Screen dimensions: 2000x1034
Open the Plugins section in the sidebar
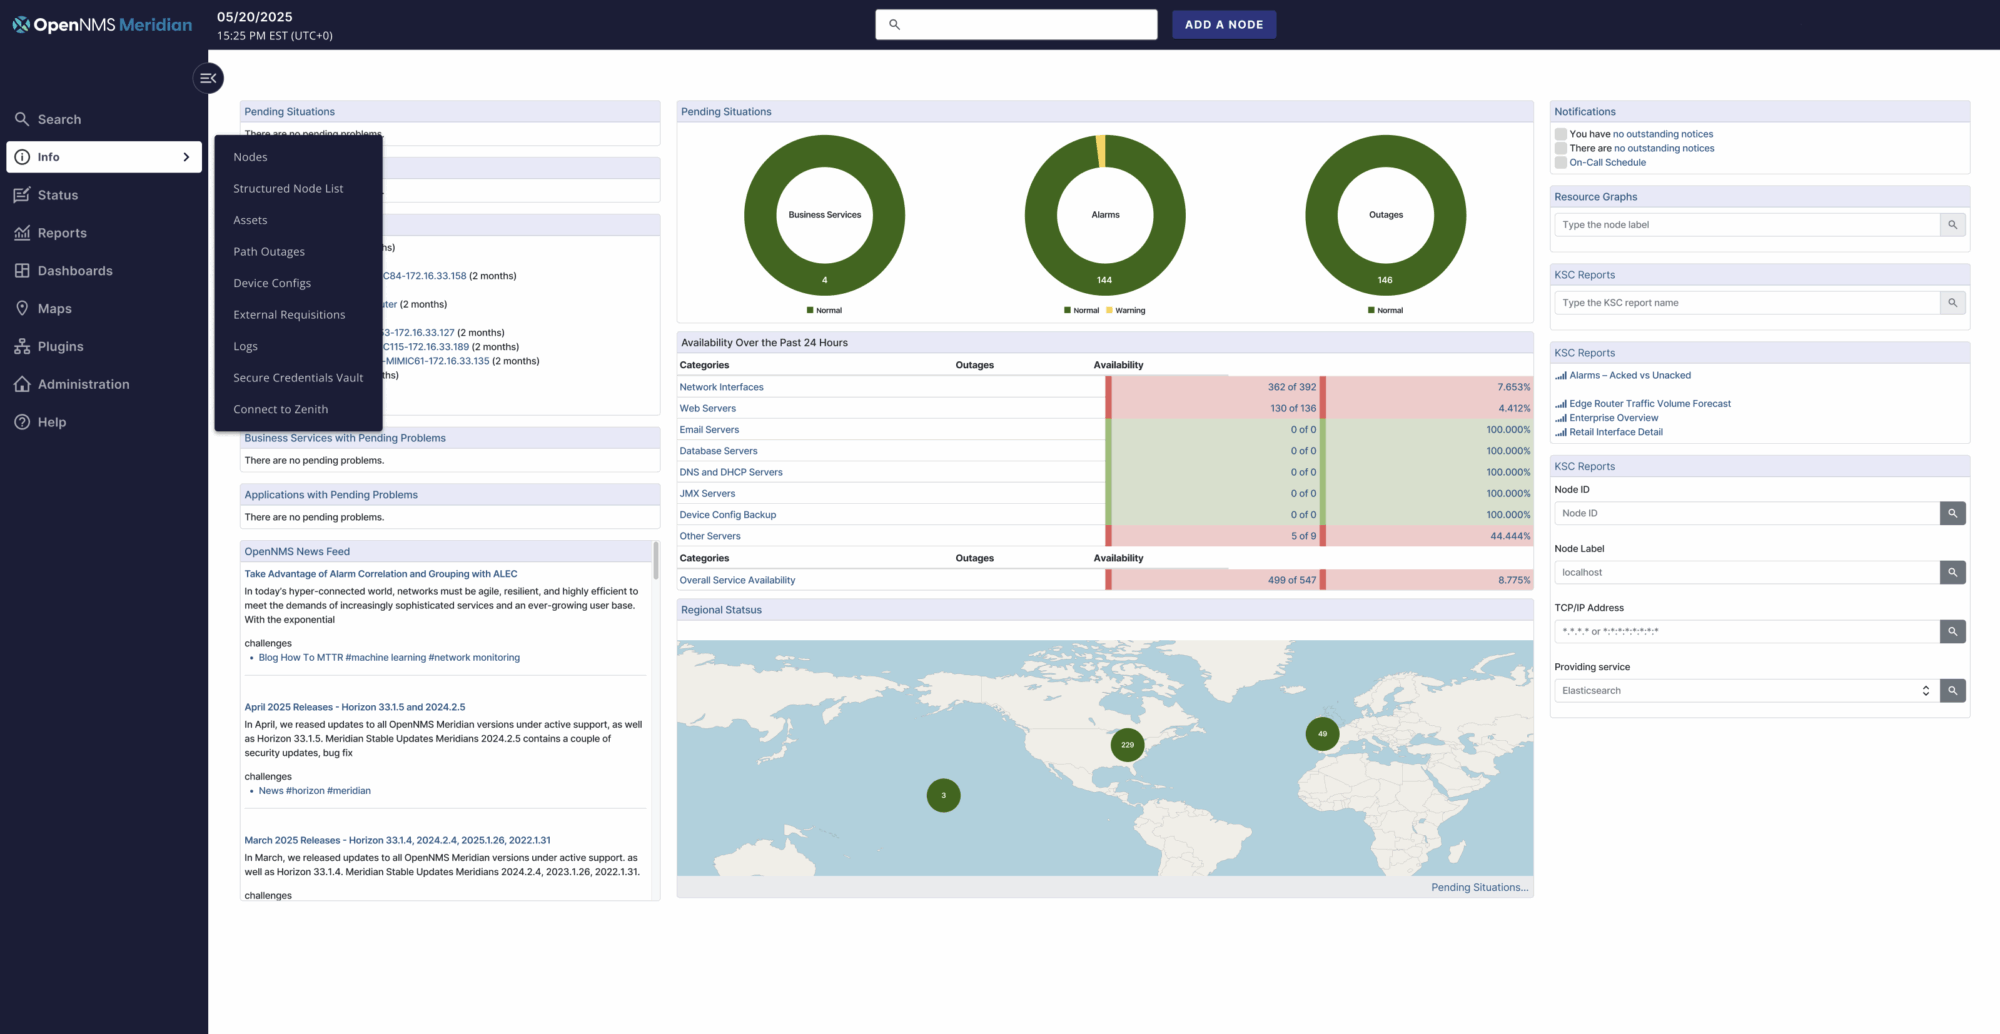tap(60, 347)
